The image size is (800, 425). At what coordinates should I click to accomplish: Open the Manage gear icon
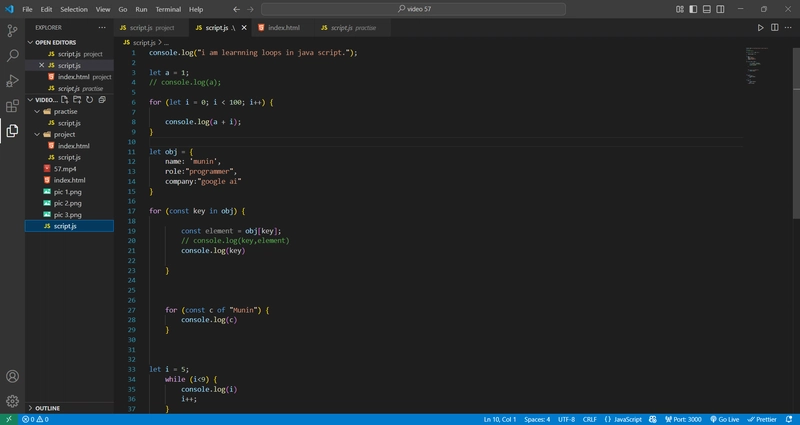click(x=12, y=401)
